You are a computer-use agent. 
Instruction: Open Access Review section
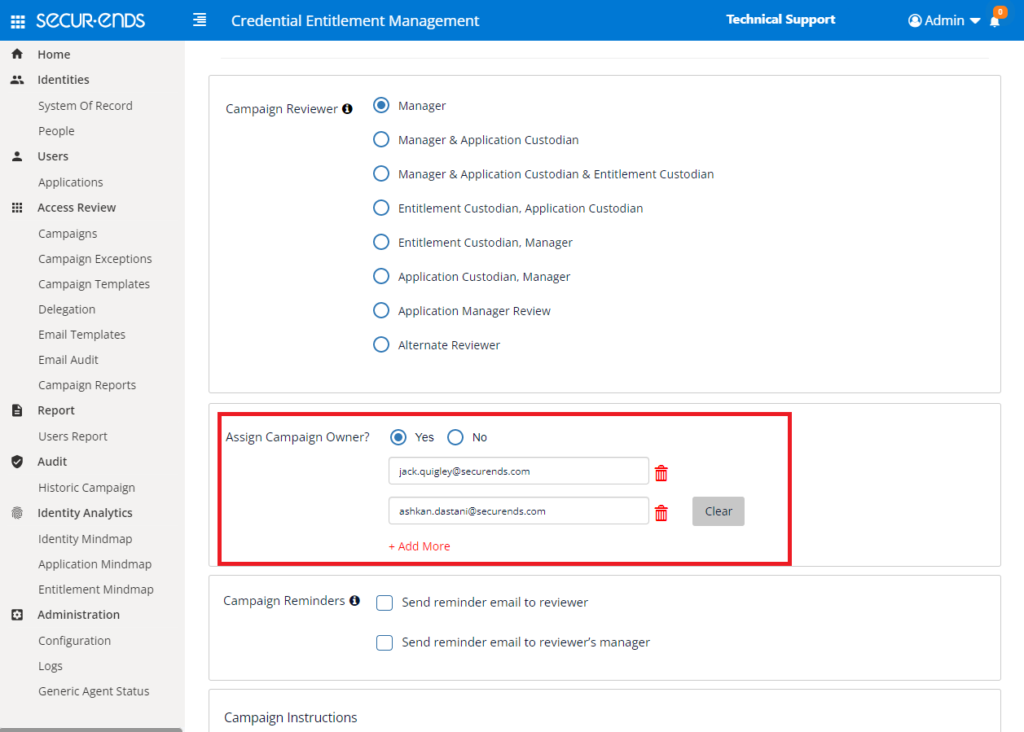[76, 208]
